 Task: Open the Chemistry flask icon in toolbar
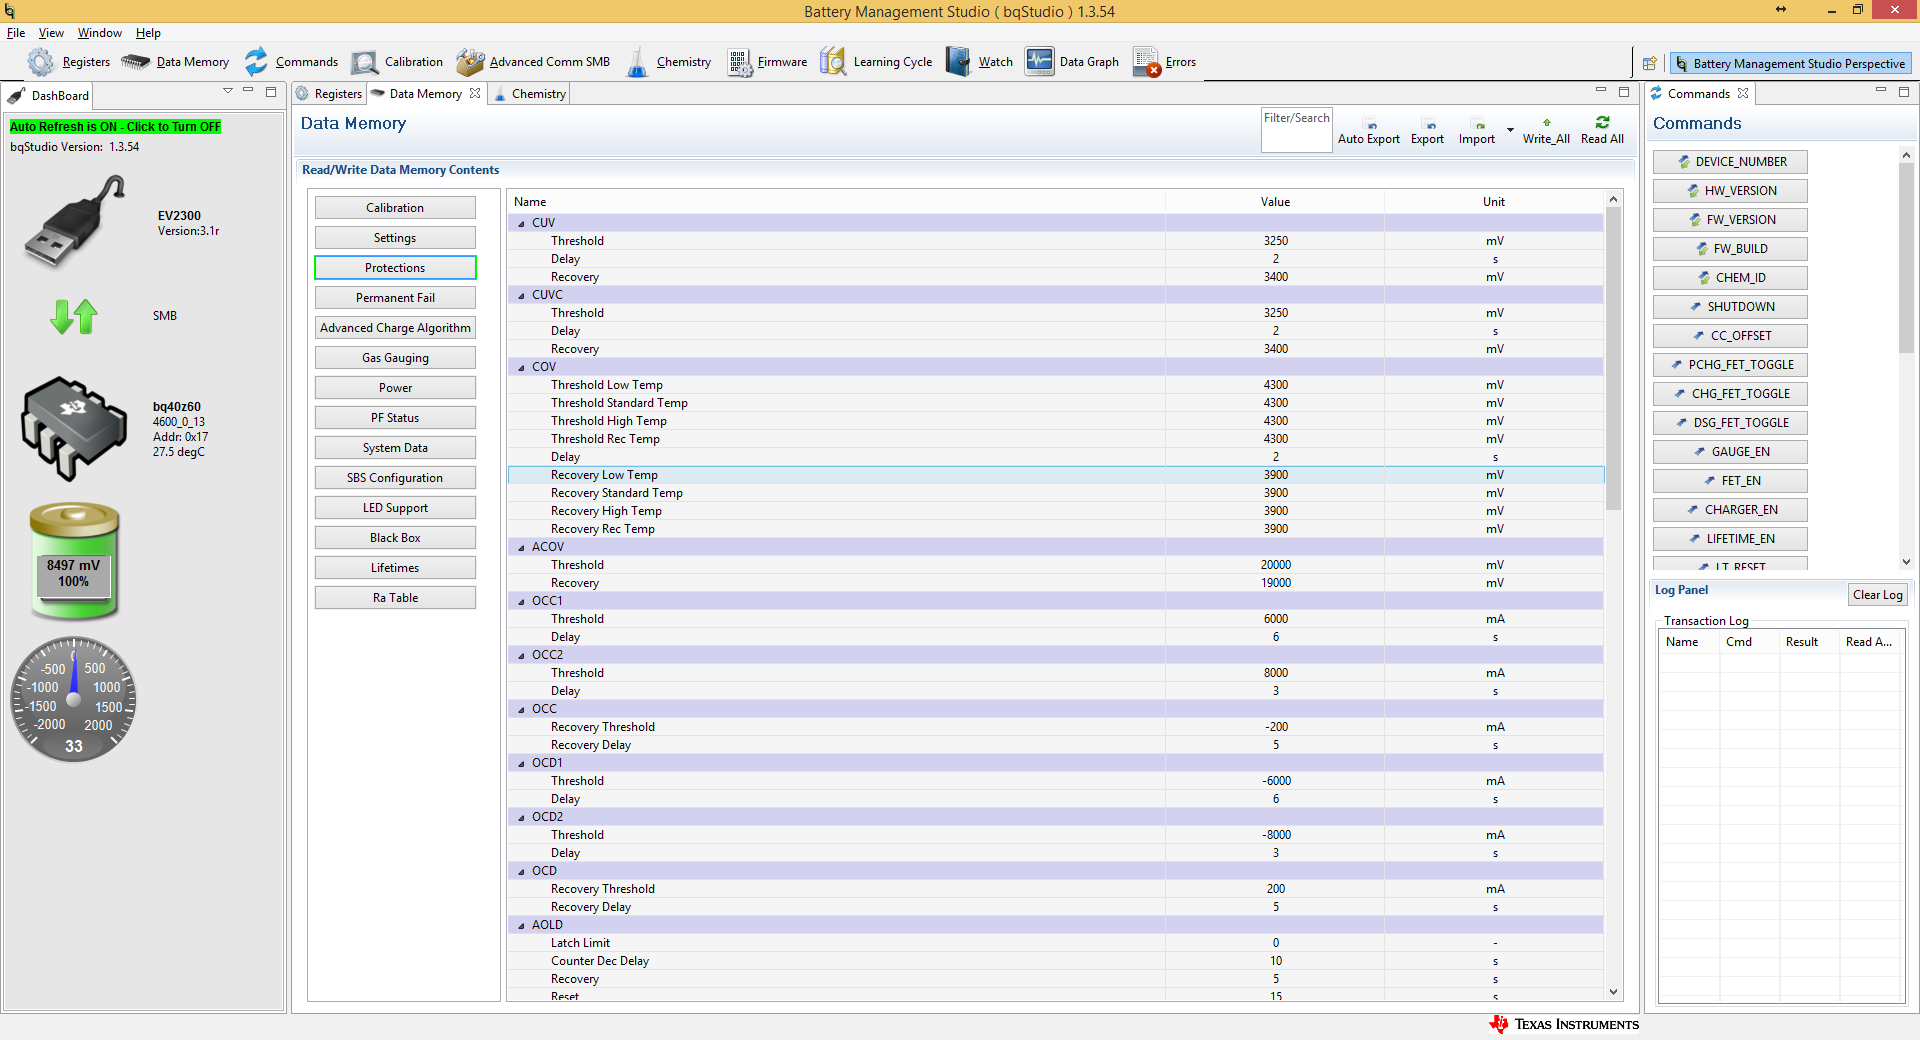pyautogui.click(x=637, y=62)
